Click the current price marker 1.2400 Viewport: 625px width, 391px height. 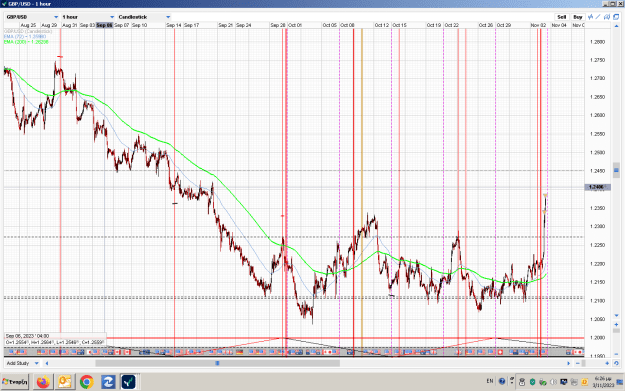coord(597,187)
